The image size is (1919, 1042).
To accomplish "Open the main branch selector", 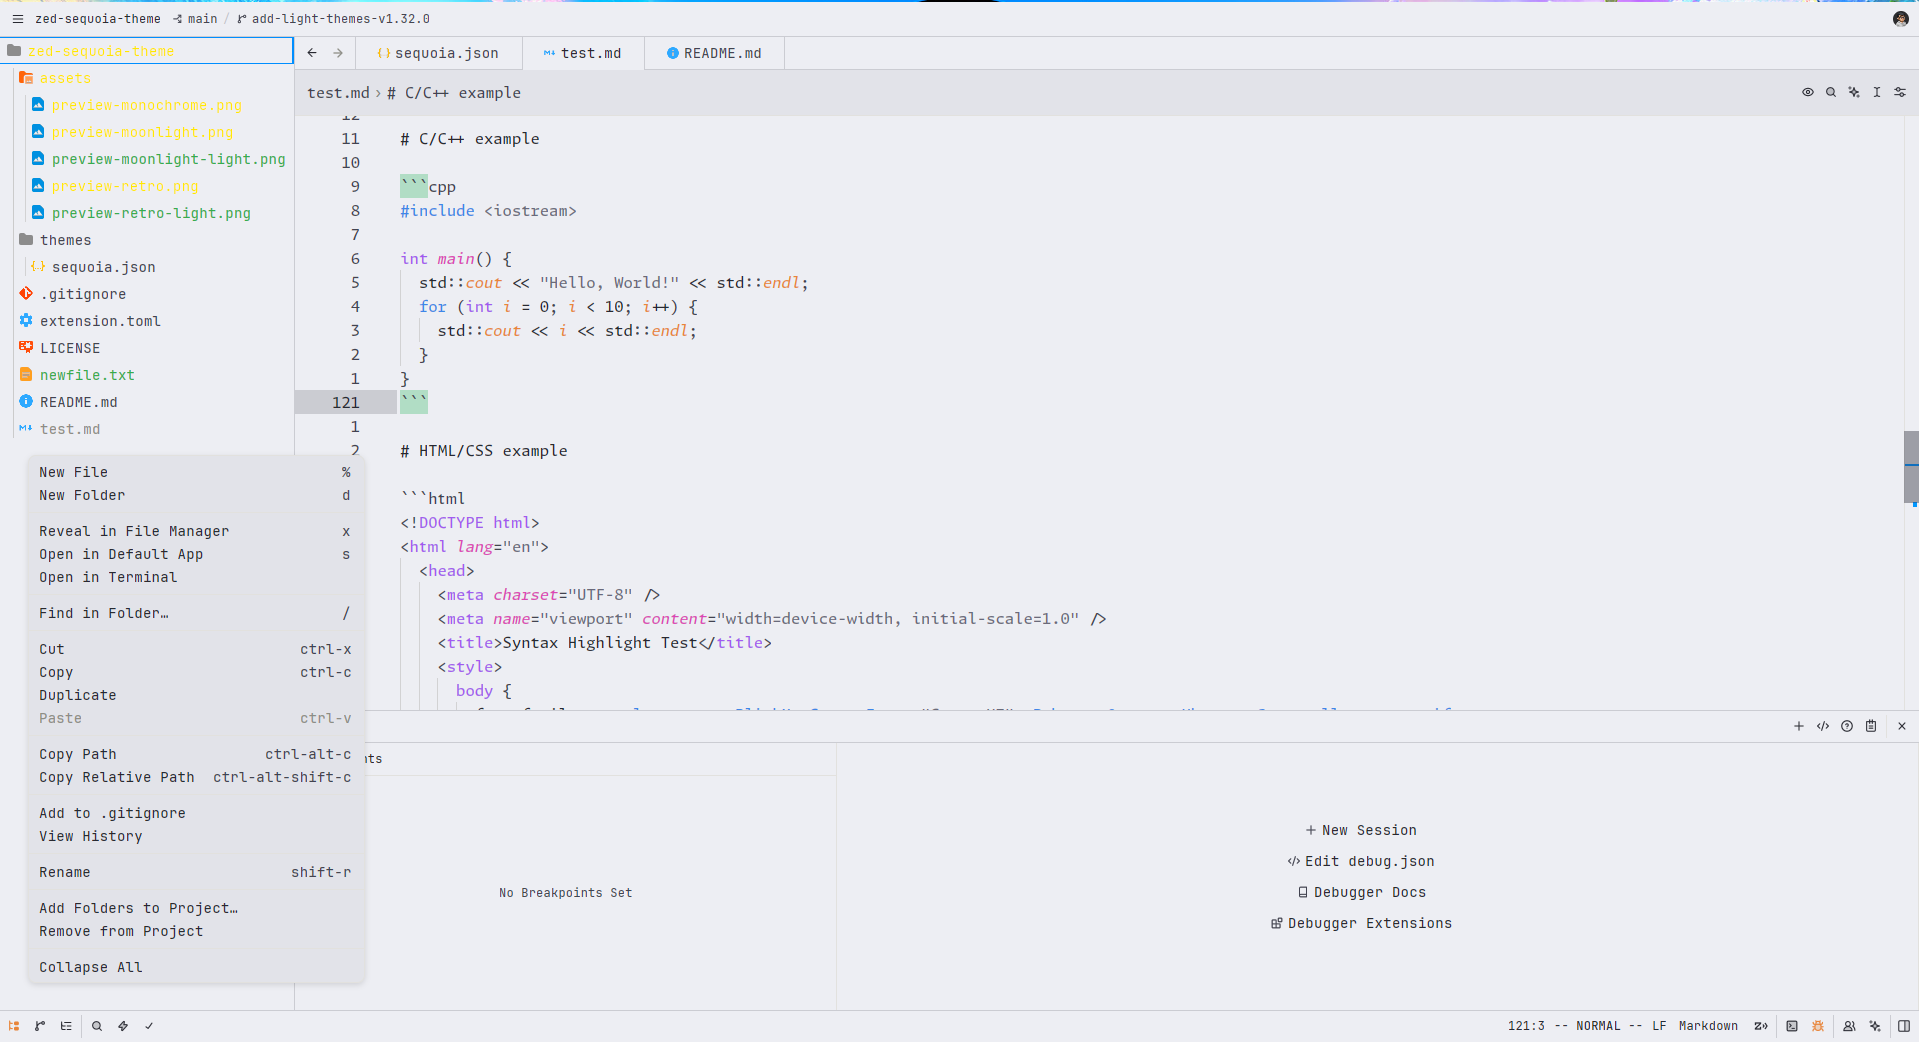I will tap(195, 19).
